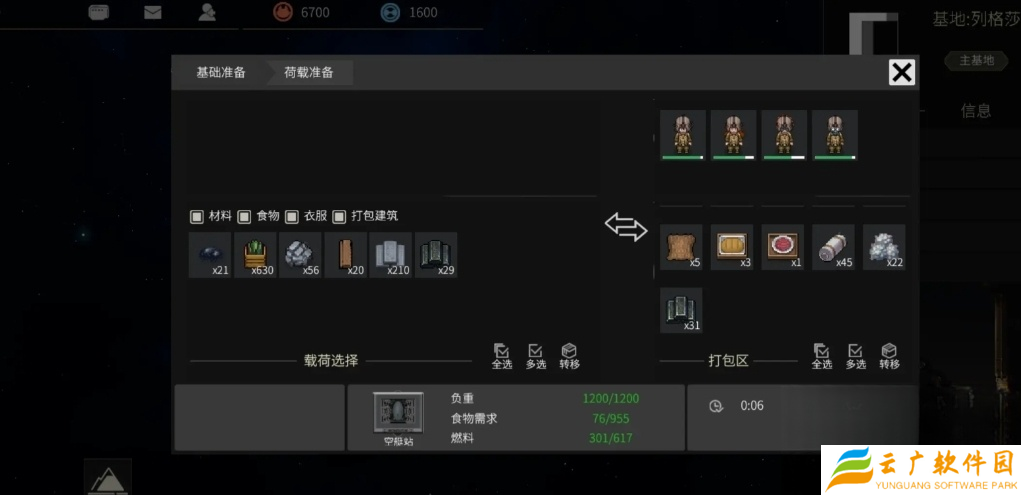The width and height of the screenshot is (1021, 495).
Task: Switch to the 荷载准备 tab
Action: click(309, 72)
